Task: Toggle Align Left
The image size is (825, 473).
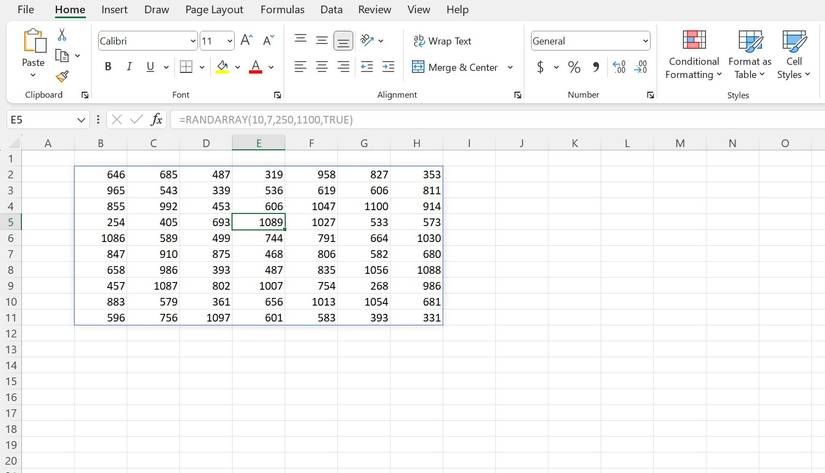Action: pyautogui.click(x=300, y=67)
